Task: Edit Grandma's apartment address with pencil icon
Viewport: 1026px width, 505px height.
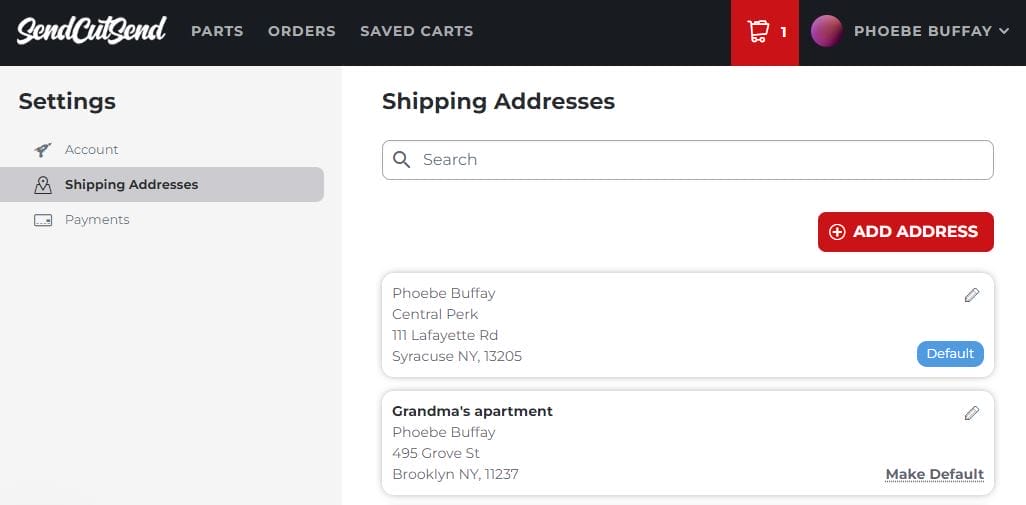Action: 971,413
